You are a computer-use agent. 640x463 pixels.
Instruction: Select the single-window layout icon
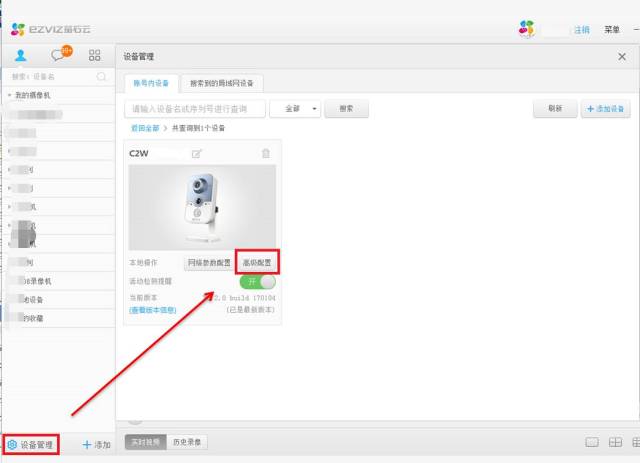591,442
